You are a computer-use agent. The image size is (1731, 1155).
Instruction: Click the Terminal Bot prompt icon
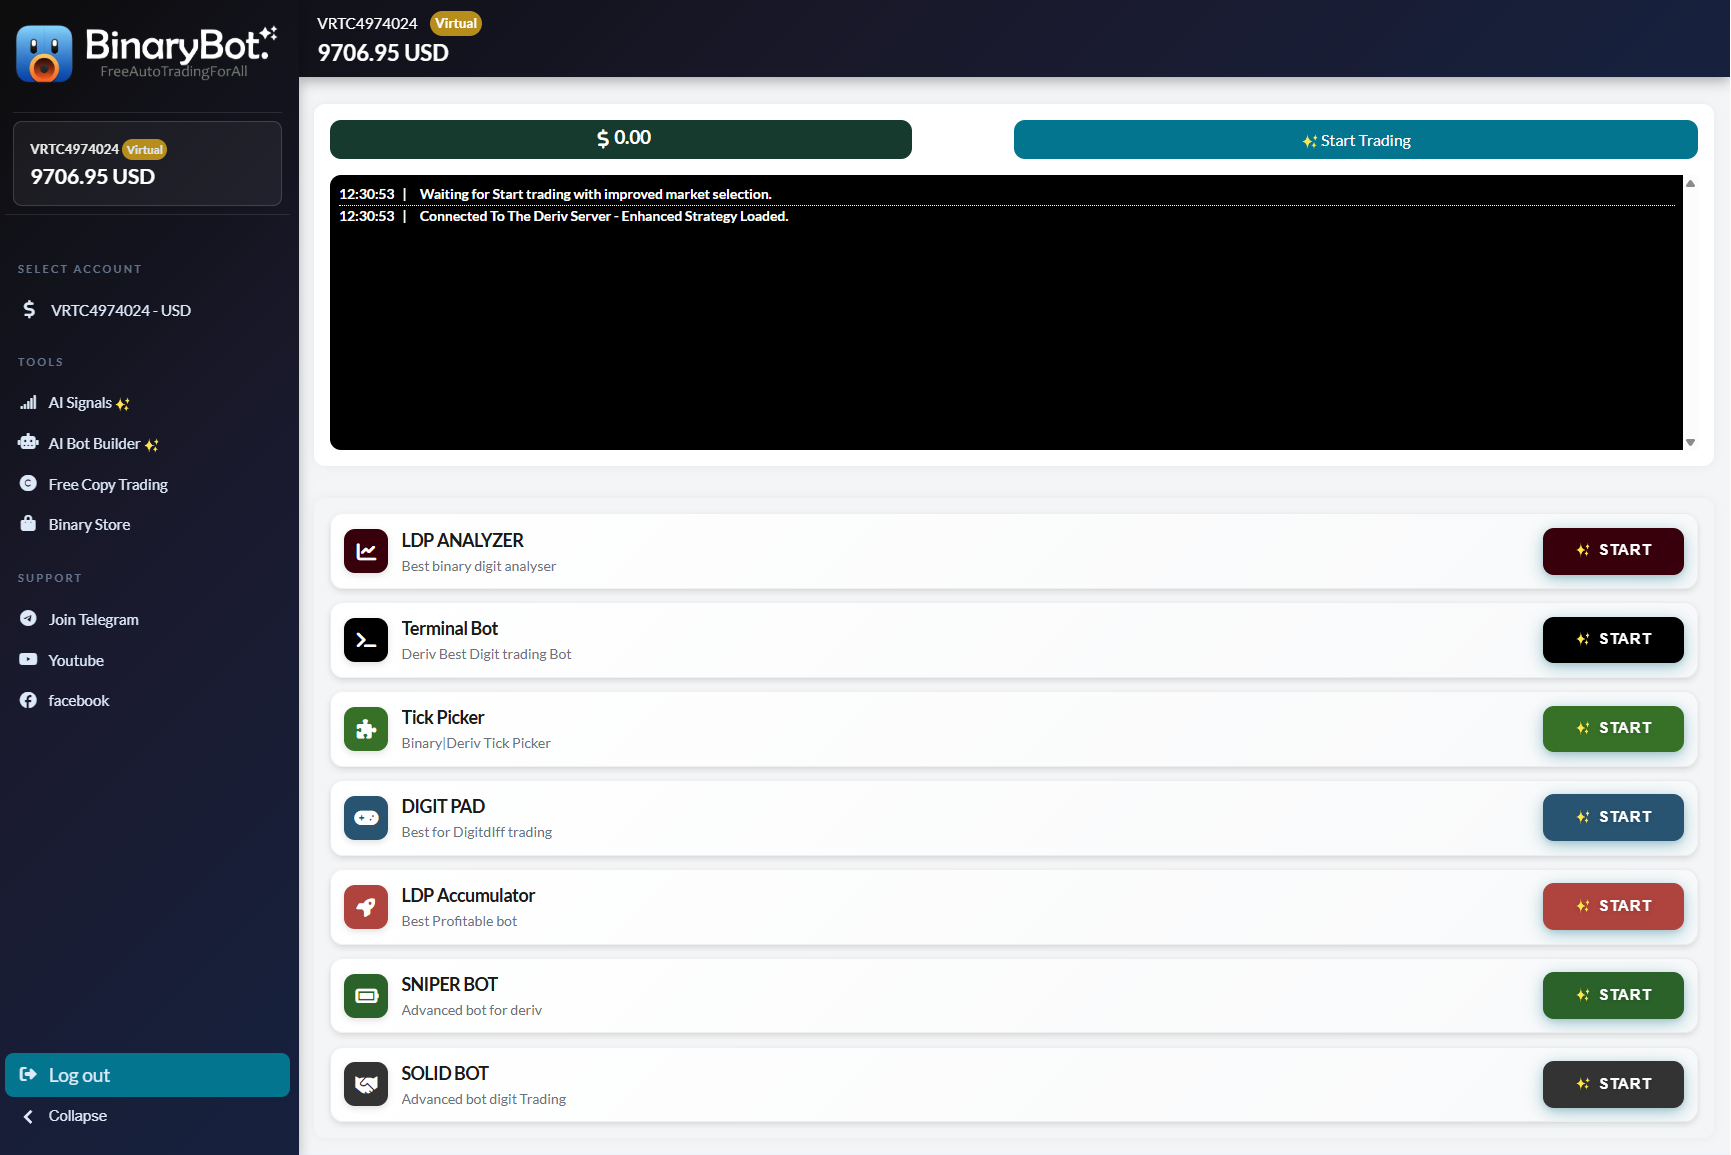[x=366, y=640]
